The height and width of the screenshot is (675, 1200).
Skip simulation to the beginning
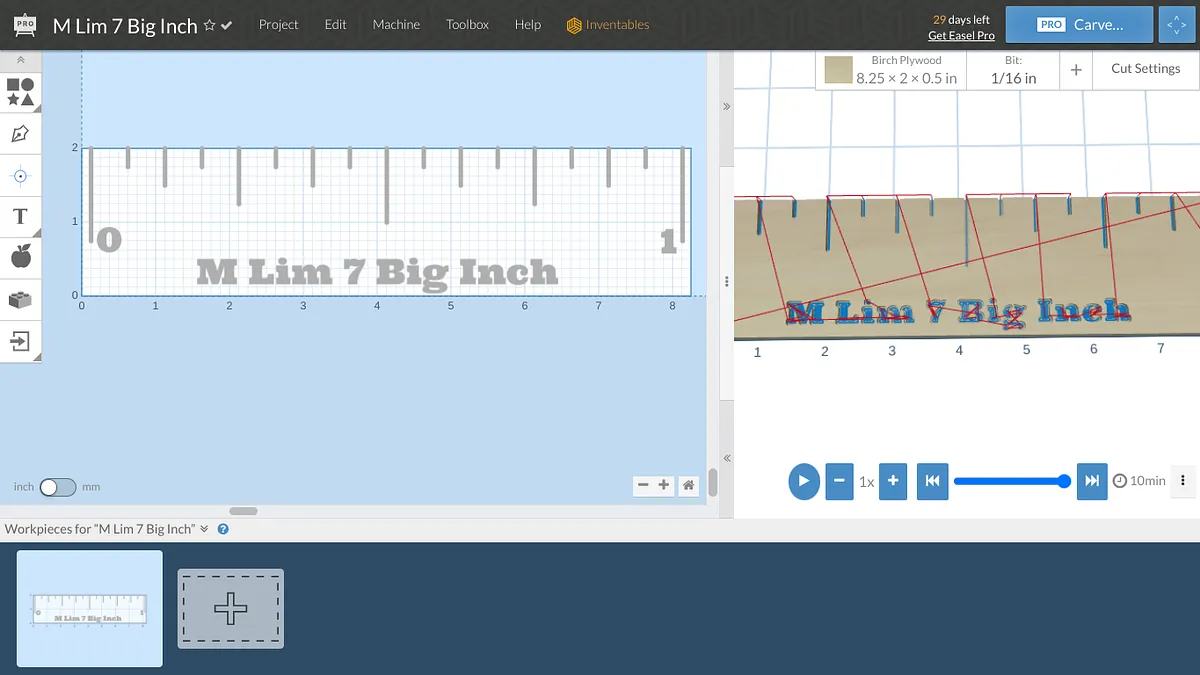click(932, 481)
